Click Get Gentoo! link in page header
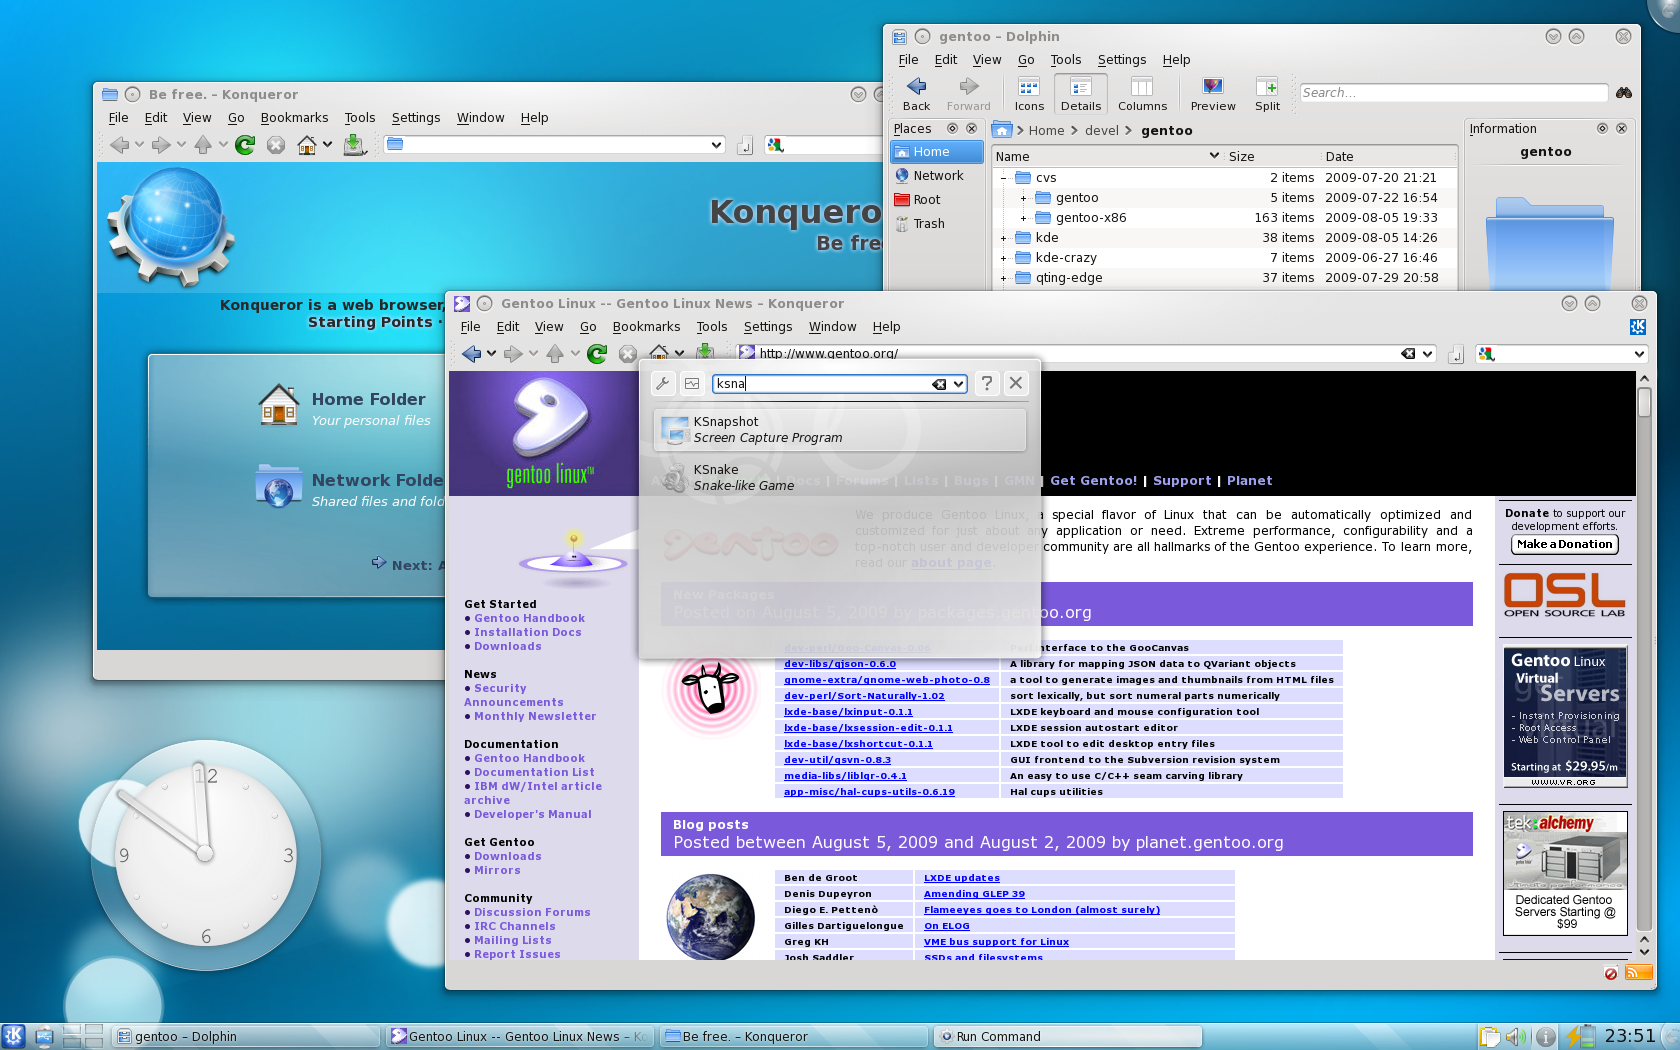 [x=1093, y=481]
